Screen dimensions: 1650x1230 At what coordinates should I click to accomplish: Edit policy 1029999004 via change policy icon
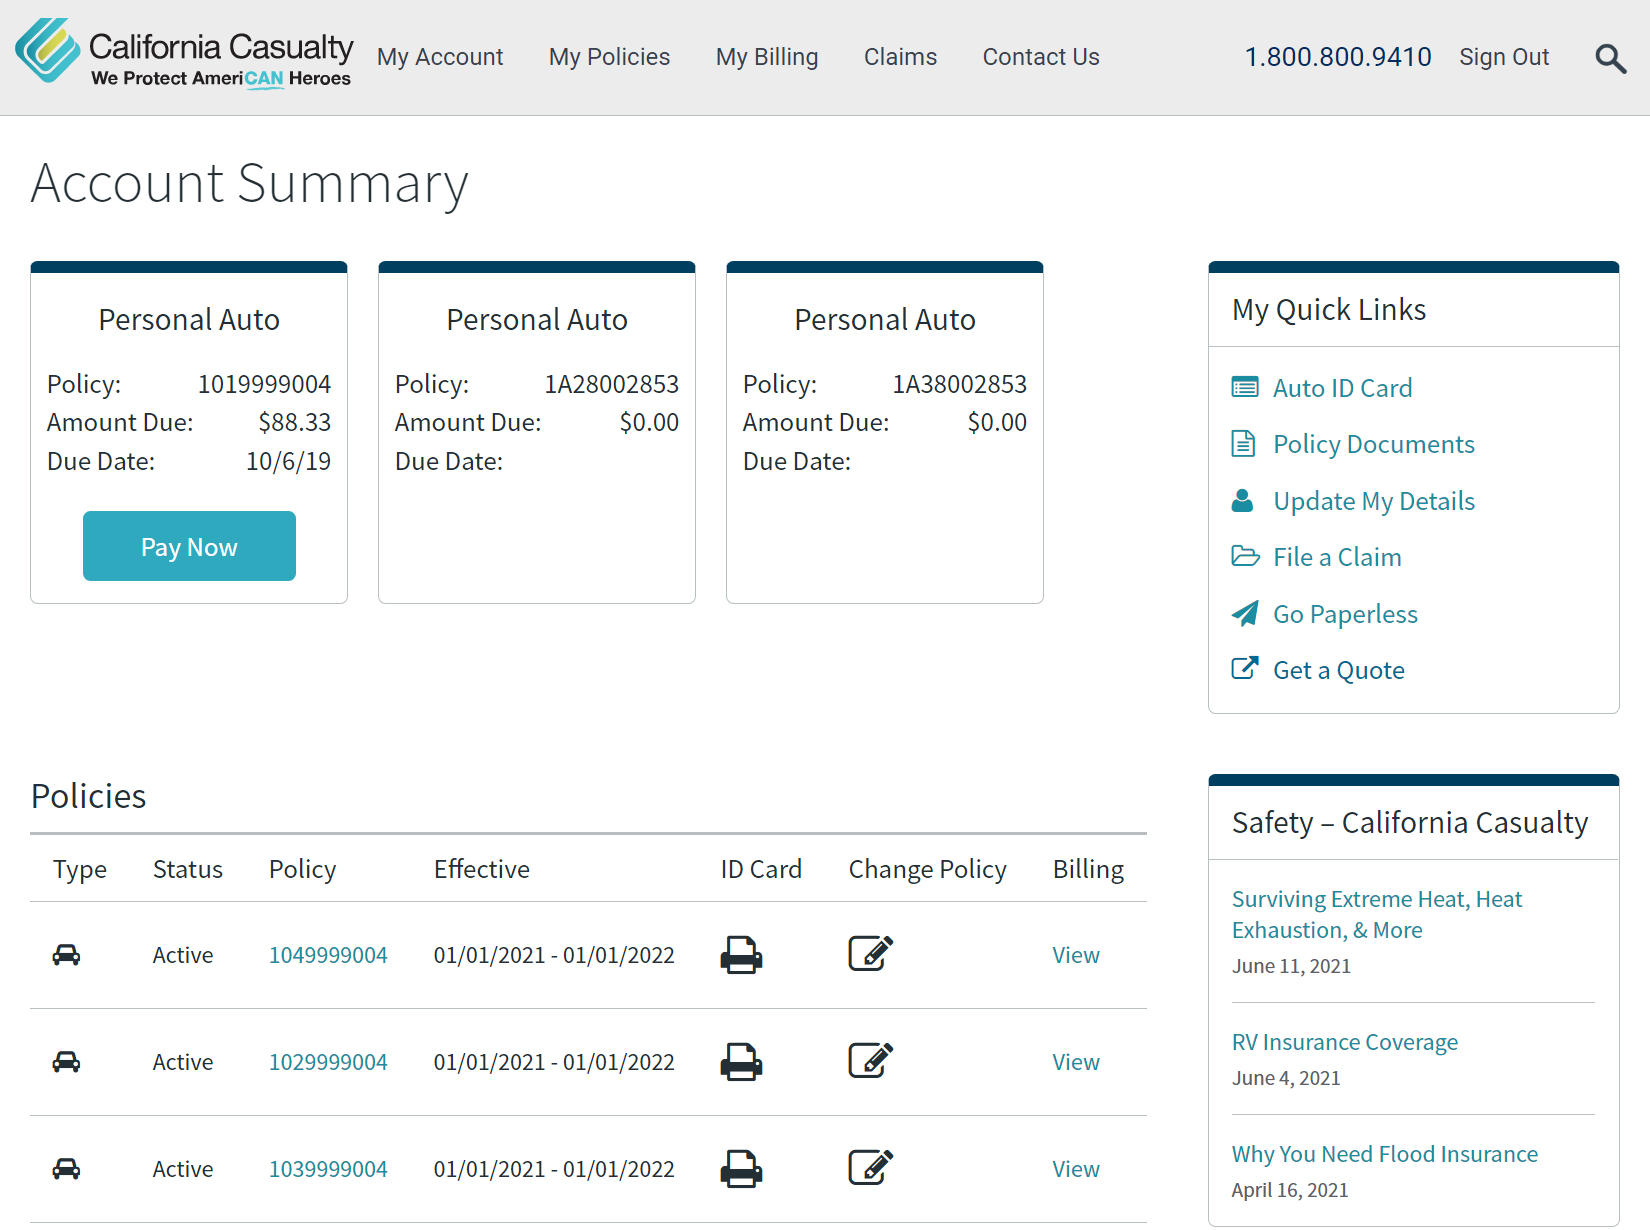(871, 1061)
